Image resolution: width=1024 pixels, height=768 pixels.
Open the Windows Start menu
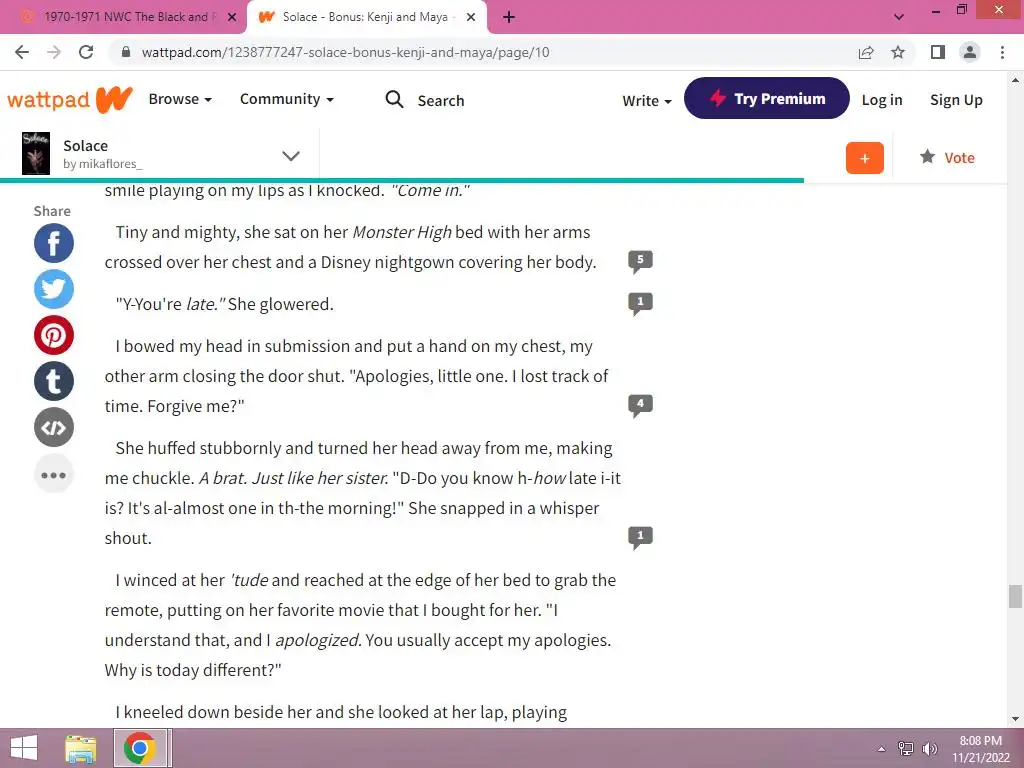(x=24, y=748)
